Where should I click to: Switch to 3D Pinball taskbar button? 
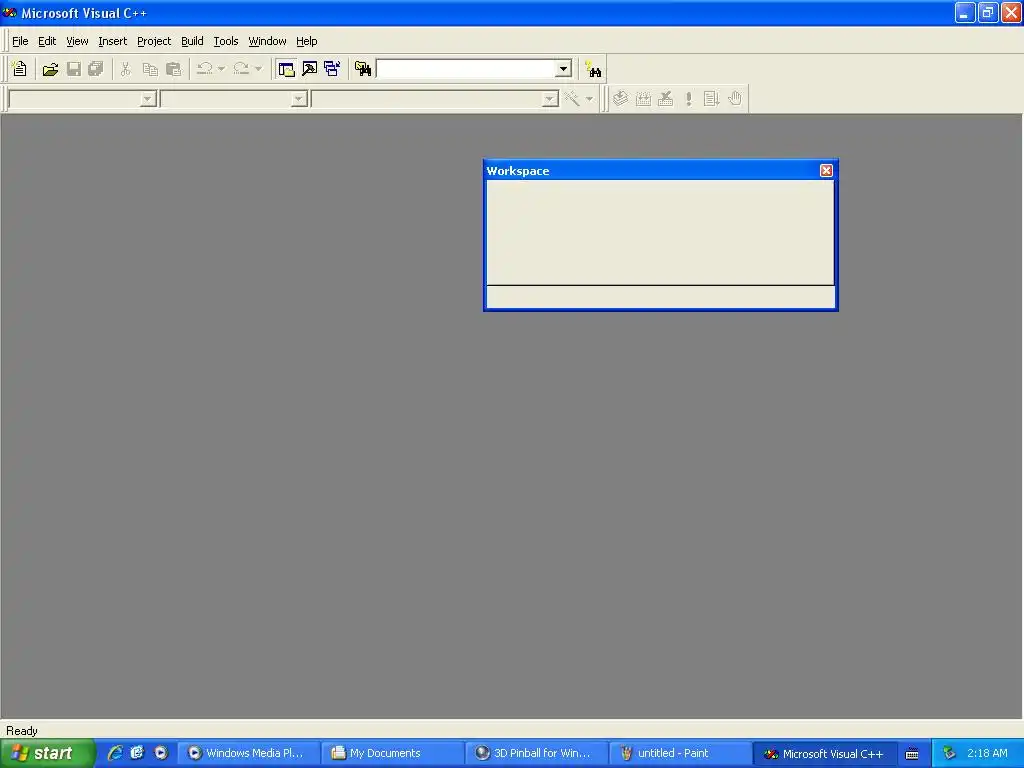pos(537,753)
